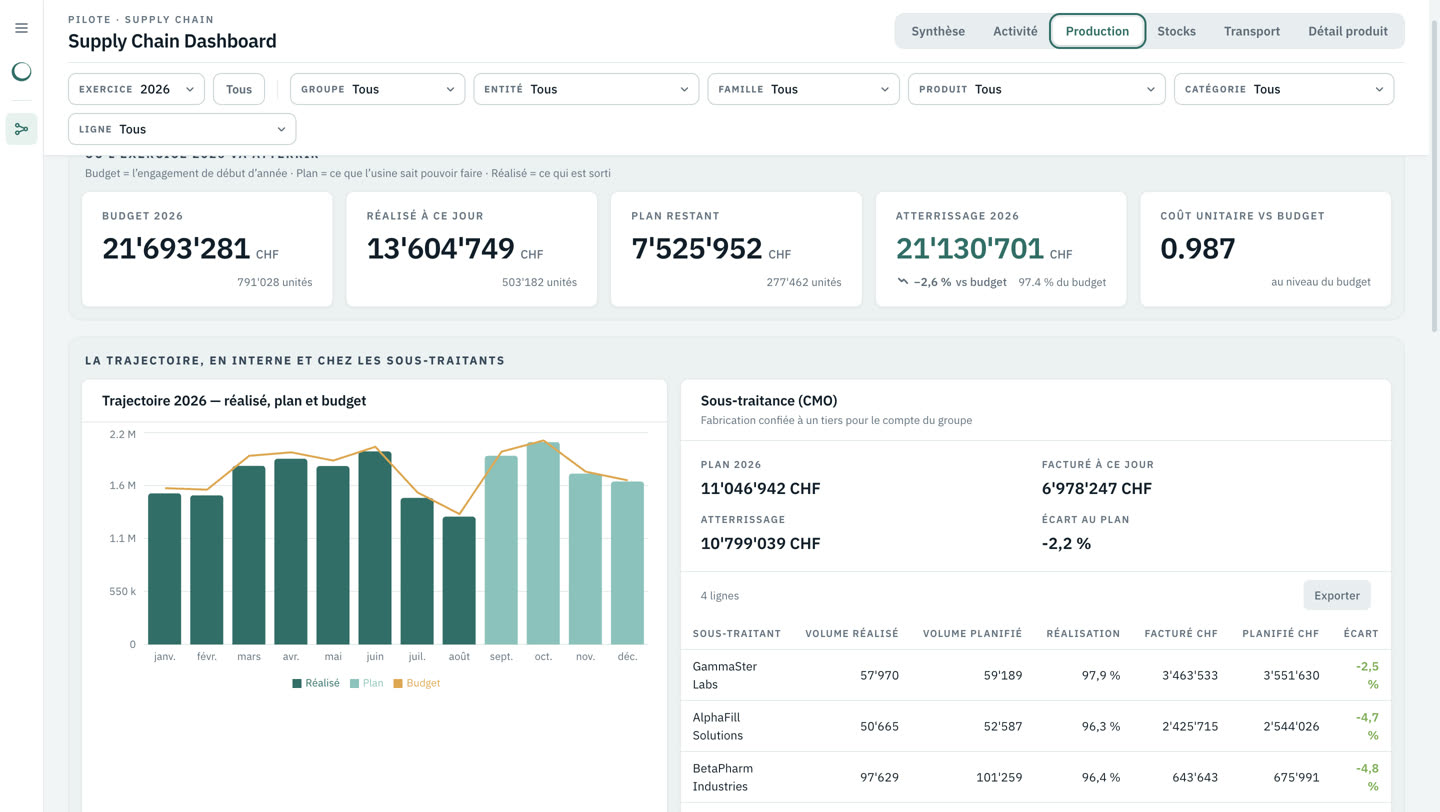
Task: Sort by Sous-traitant column header
Action: [737, 633]
